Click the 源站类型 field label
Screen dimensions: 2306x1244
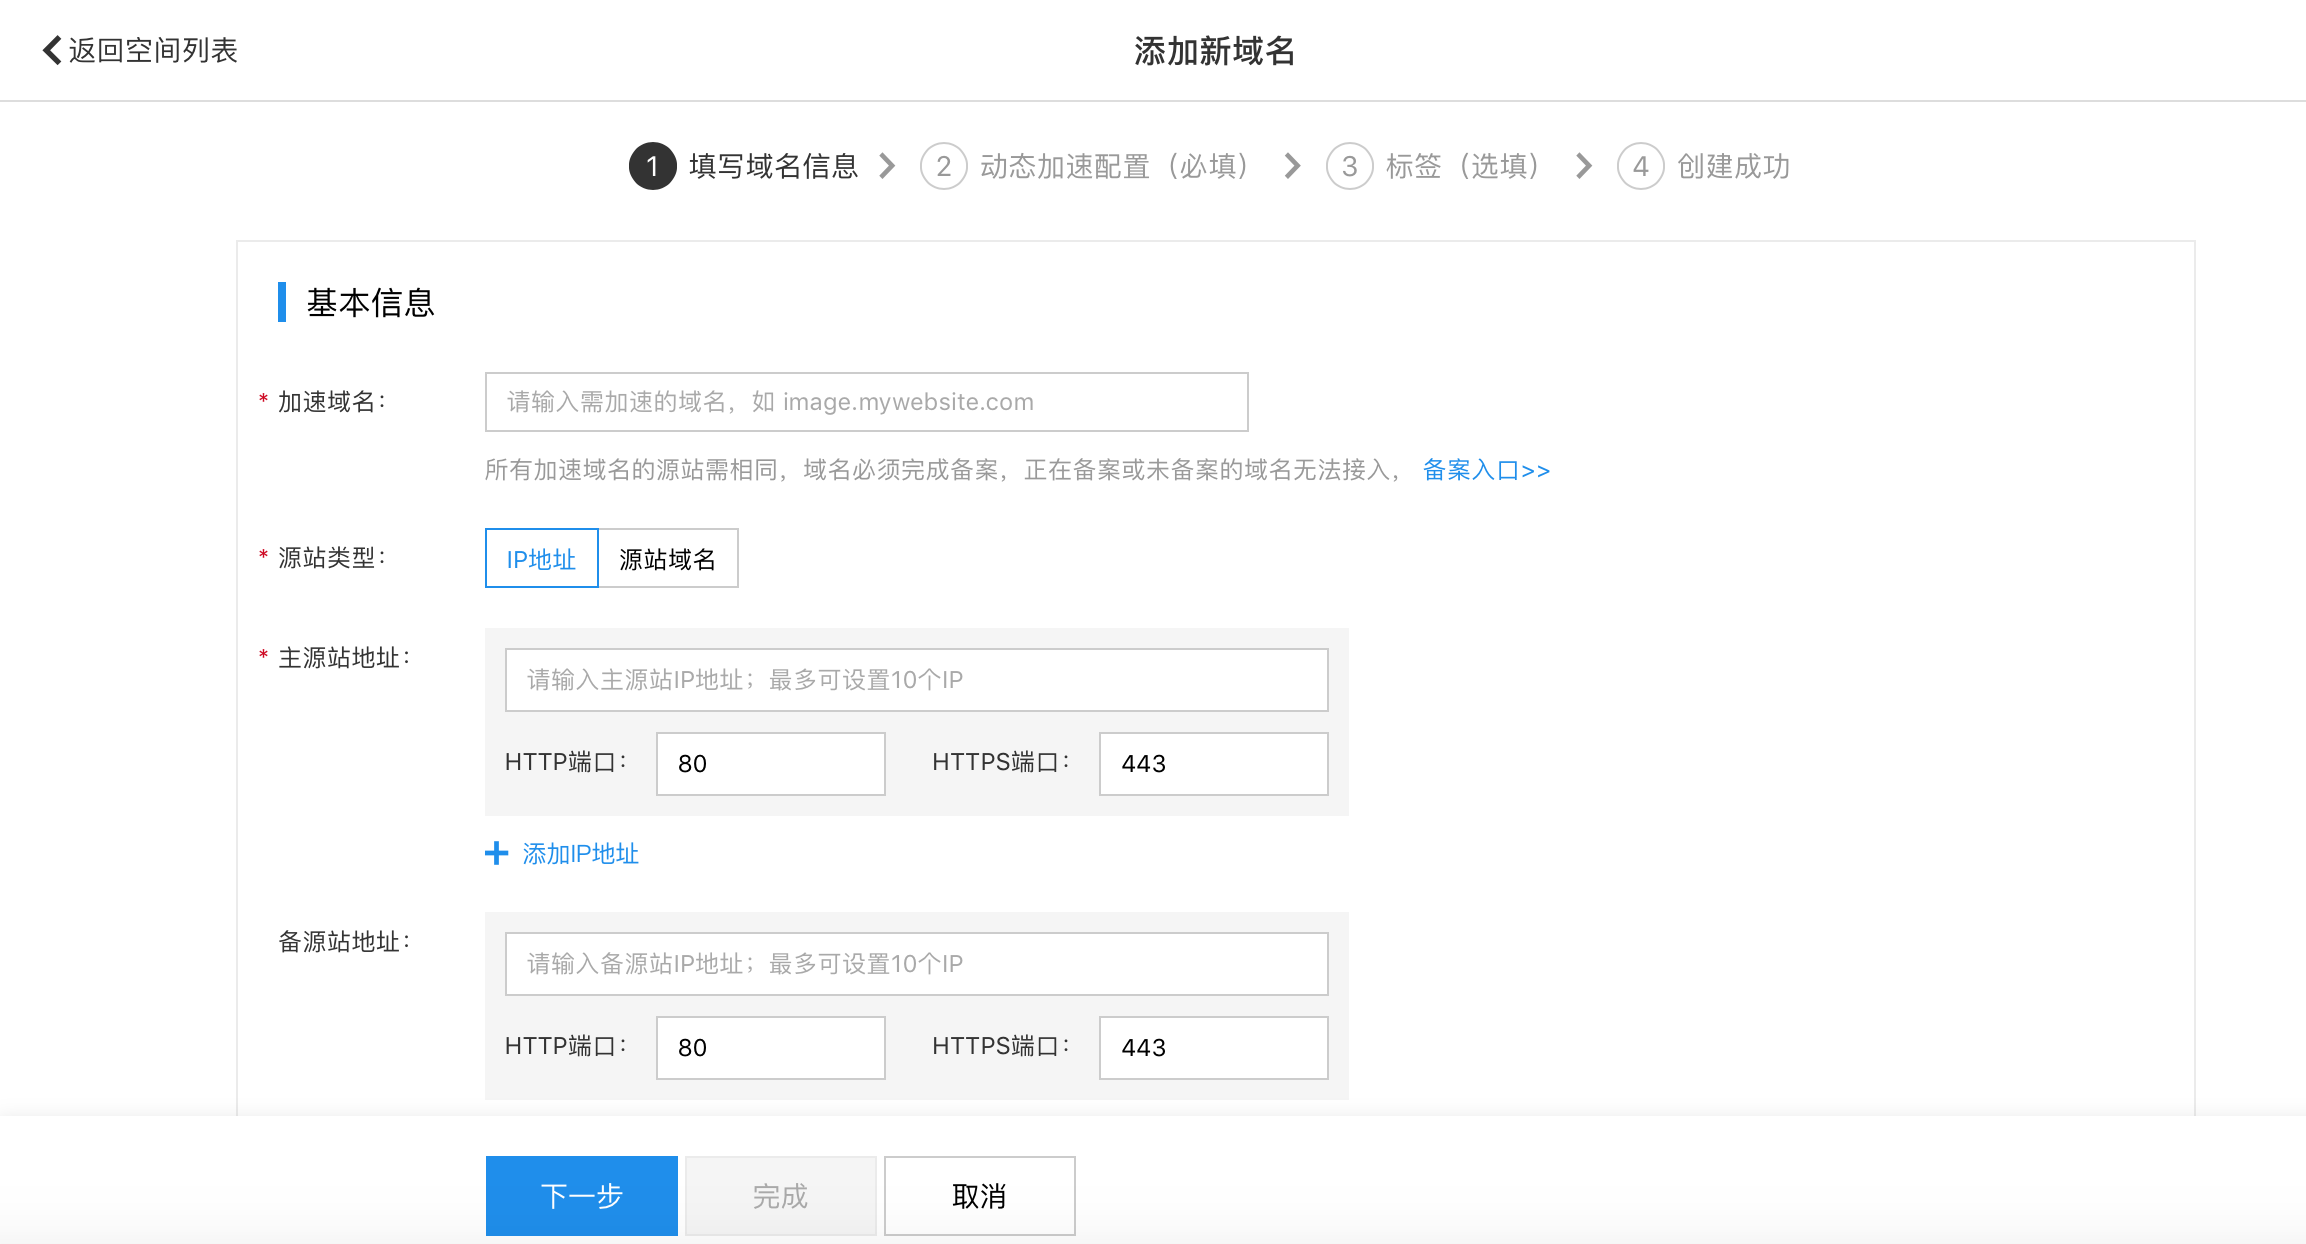pos(331,558)
